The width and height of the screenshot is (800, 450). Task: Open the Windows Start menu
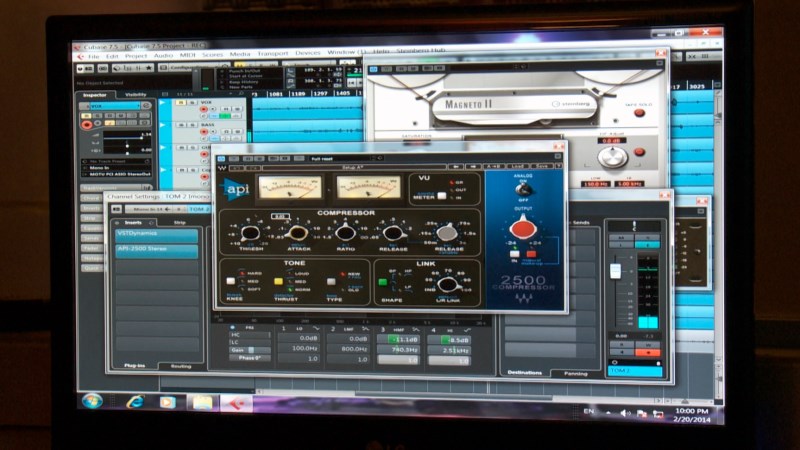[92, 401]
